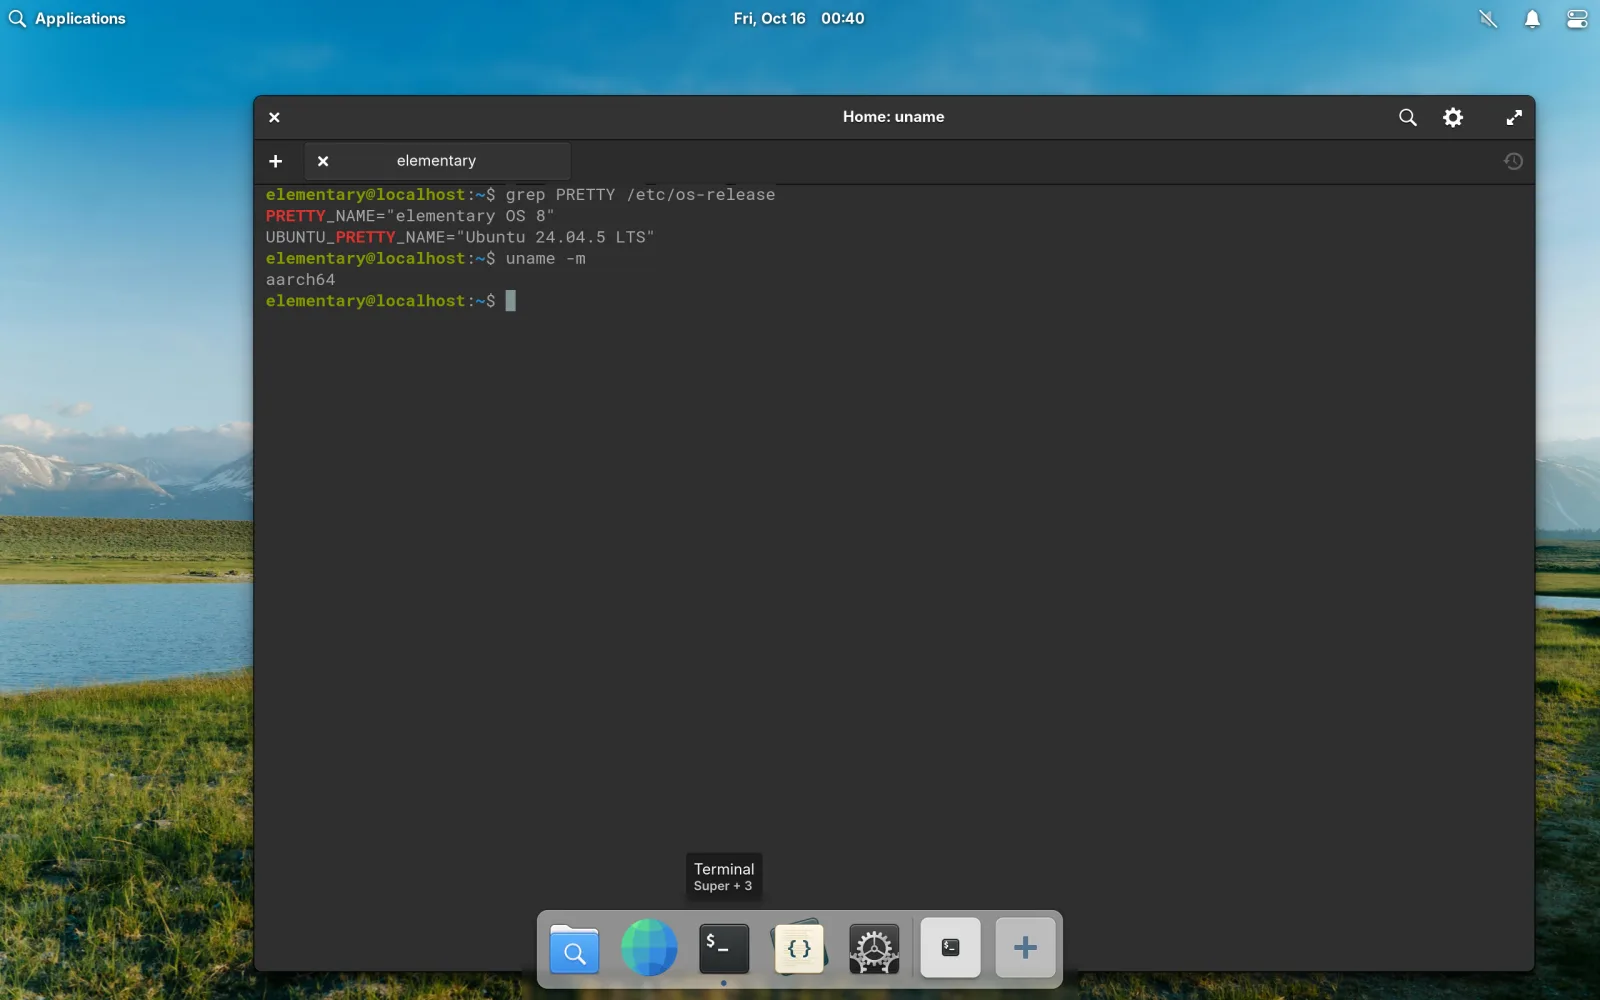Click the UBUNTU_PRETTY_NAME output line
Screen dimensions: 1600x1000
[x=460, y=238]
